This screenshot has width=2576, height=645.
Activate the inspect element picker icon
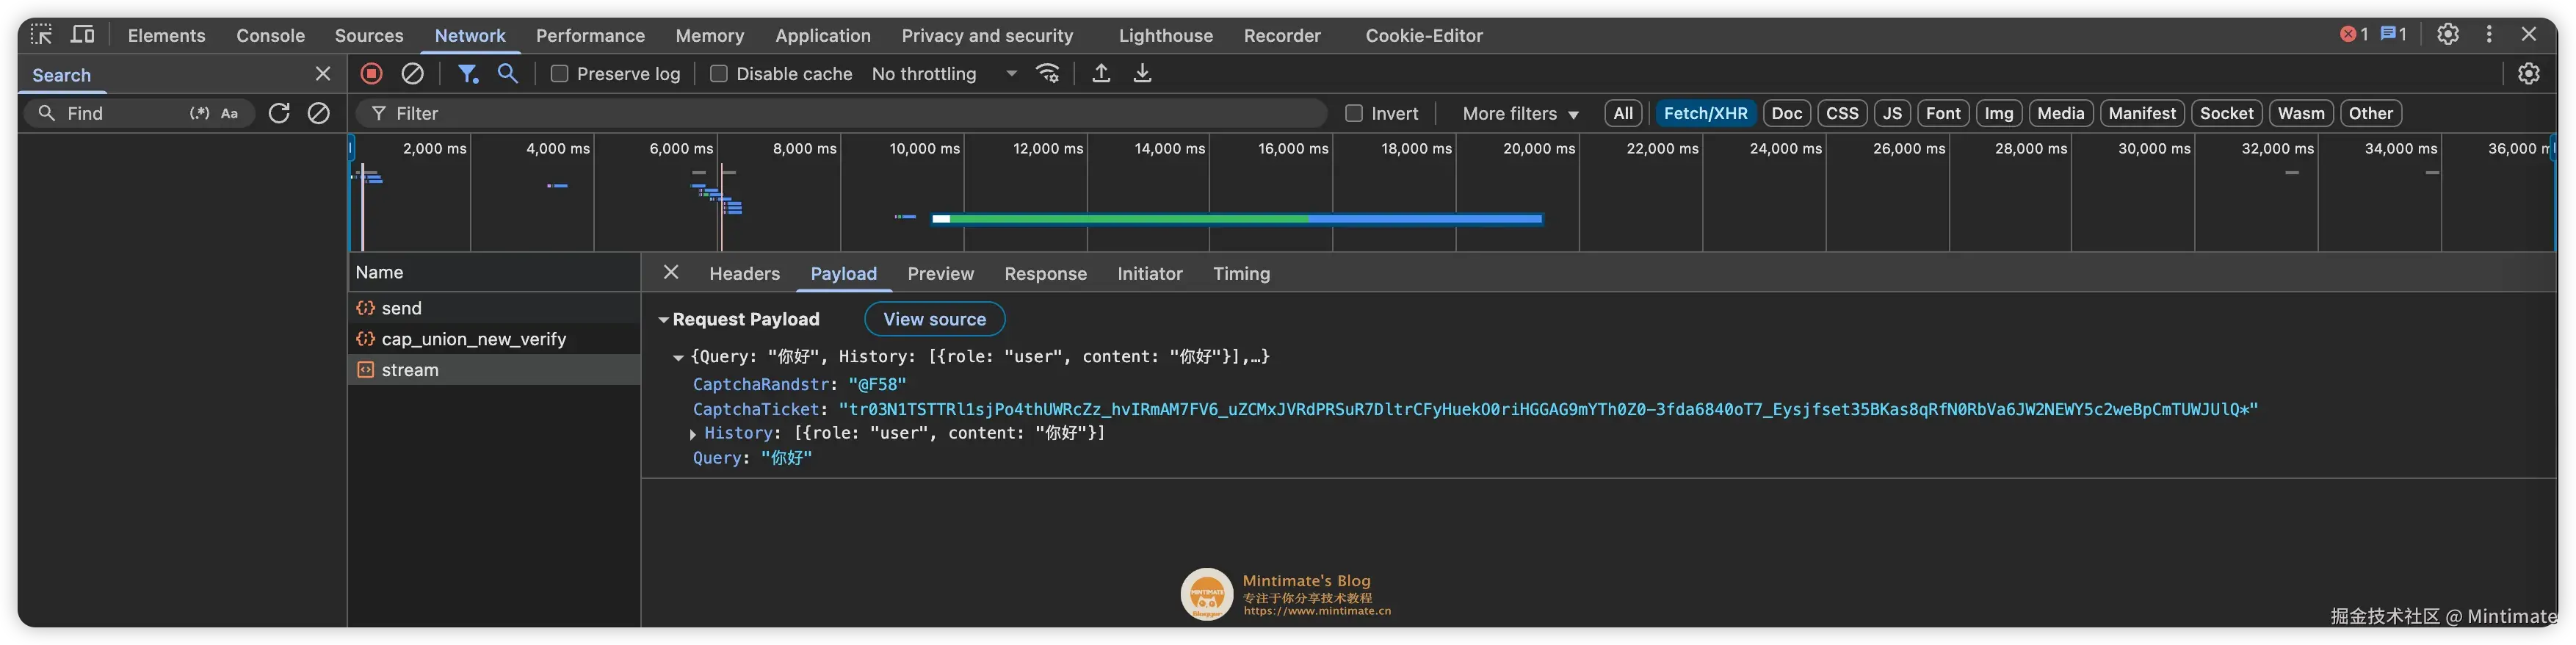(41, 35)
